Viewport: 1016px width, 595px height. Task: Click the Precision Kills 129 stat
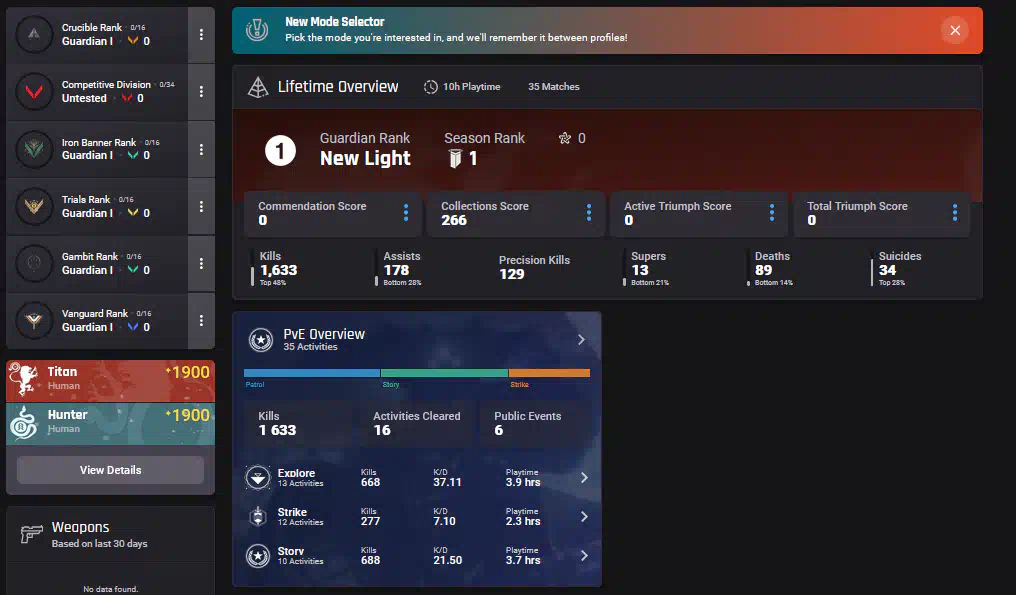point(534,267)
